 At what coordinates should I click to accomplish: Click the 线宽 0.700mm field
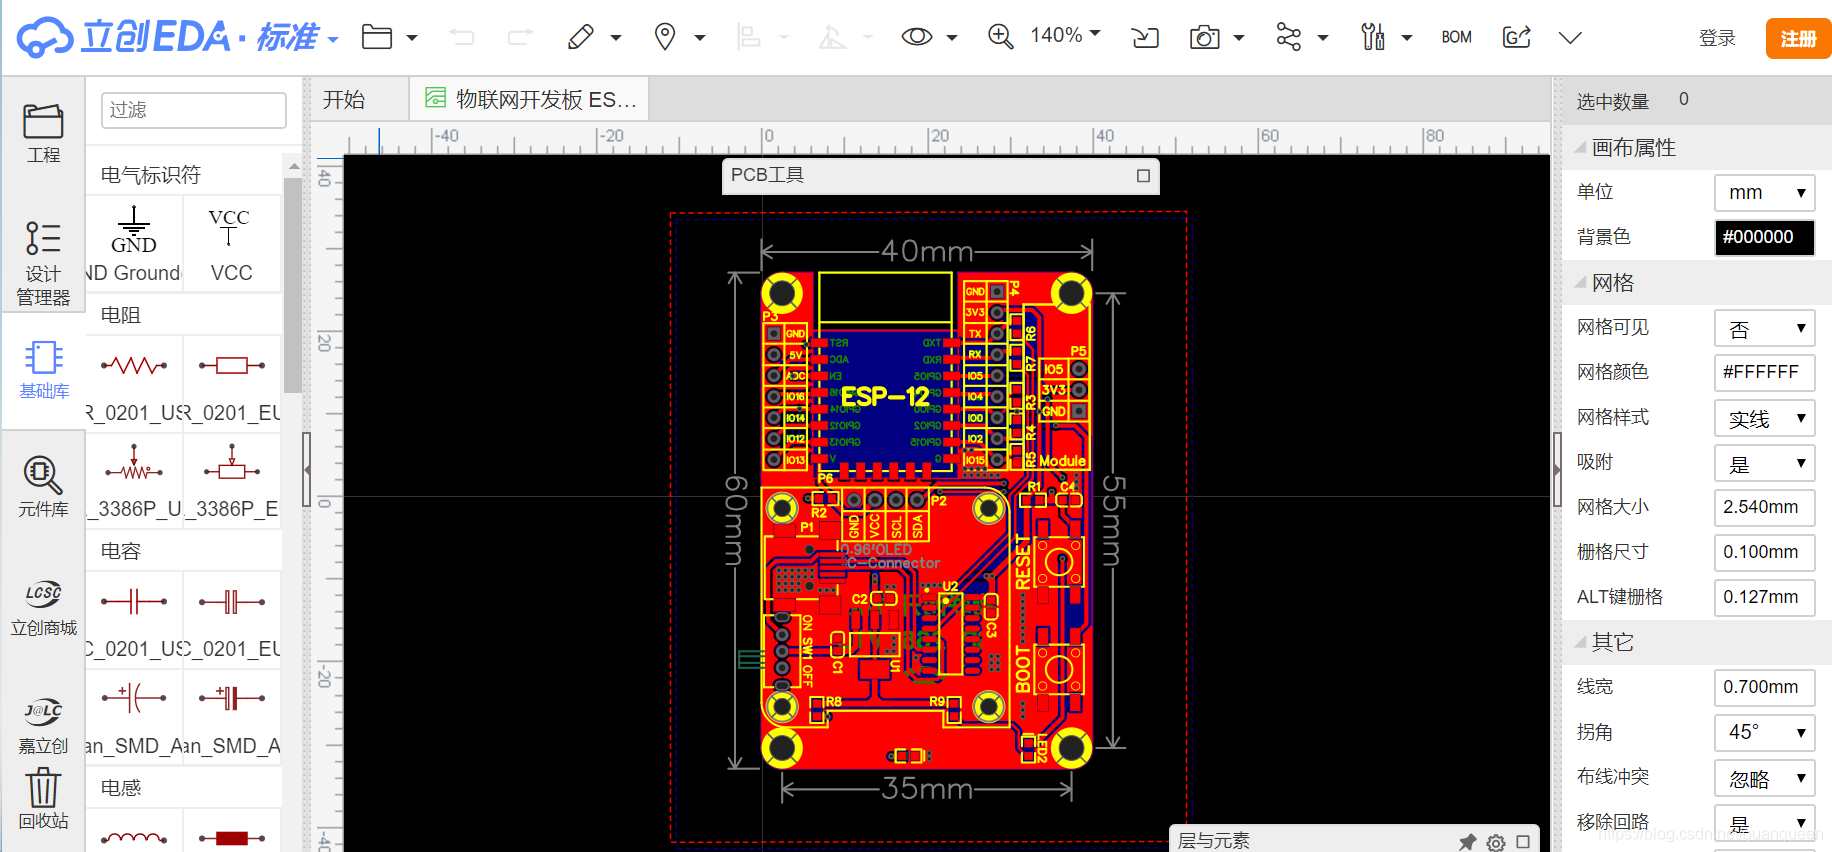pos(1764,687)
